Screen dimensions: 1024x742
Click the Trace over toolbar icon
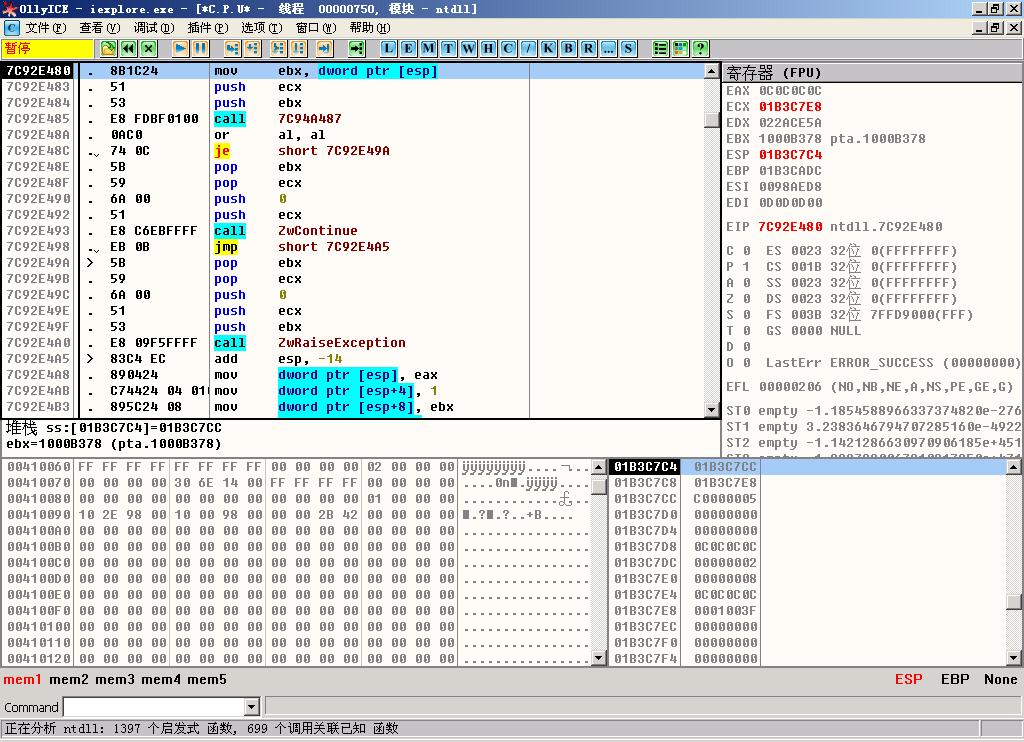coord(298,48)
